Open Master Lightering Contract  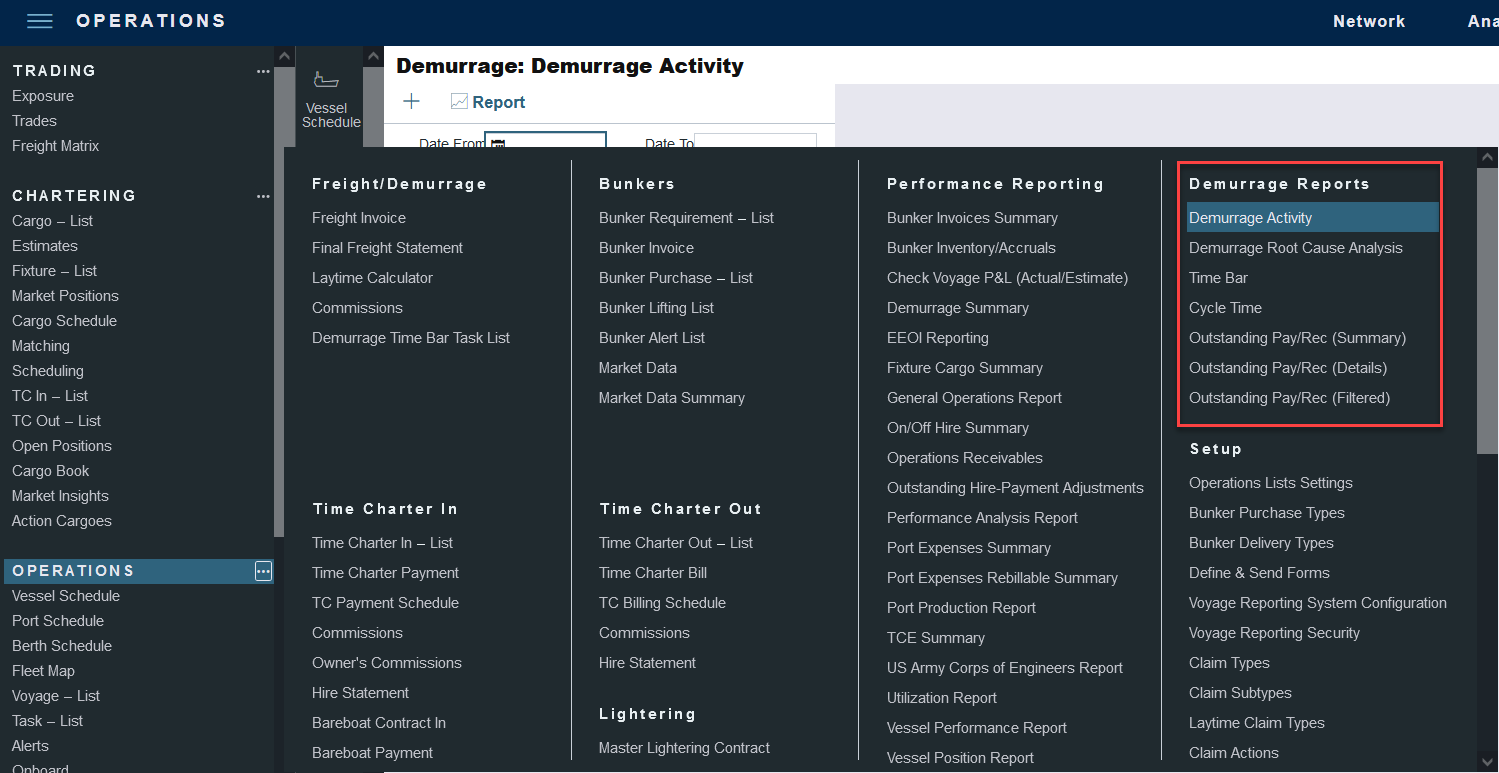click(684, 748)
